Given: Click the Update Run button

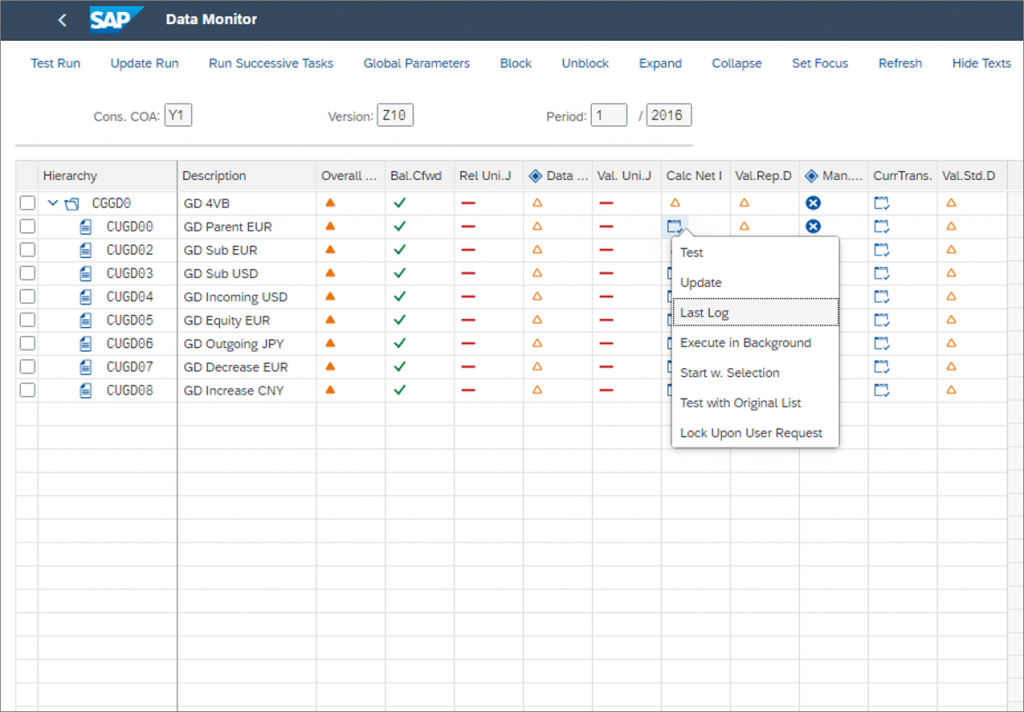Looking at the screenshot, I should (144, 63).
